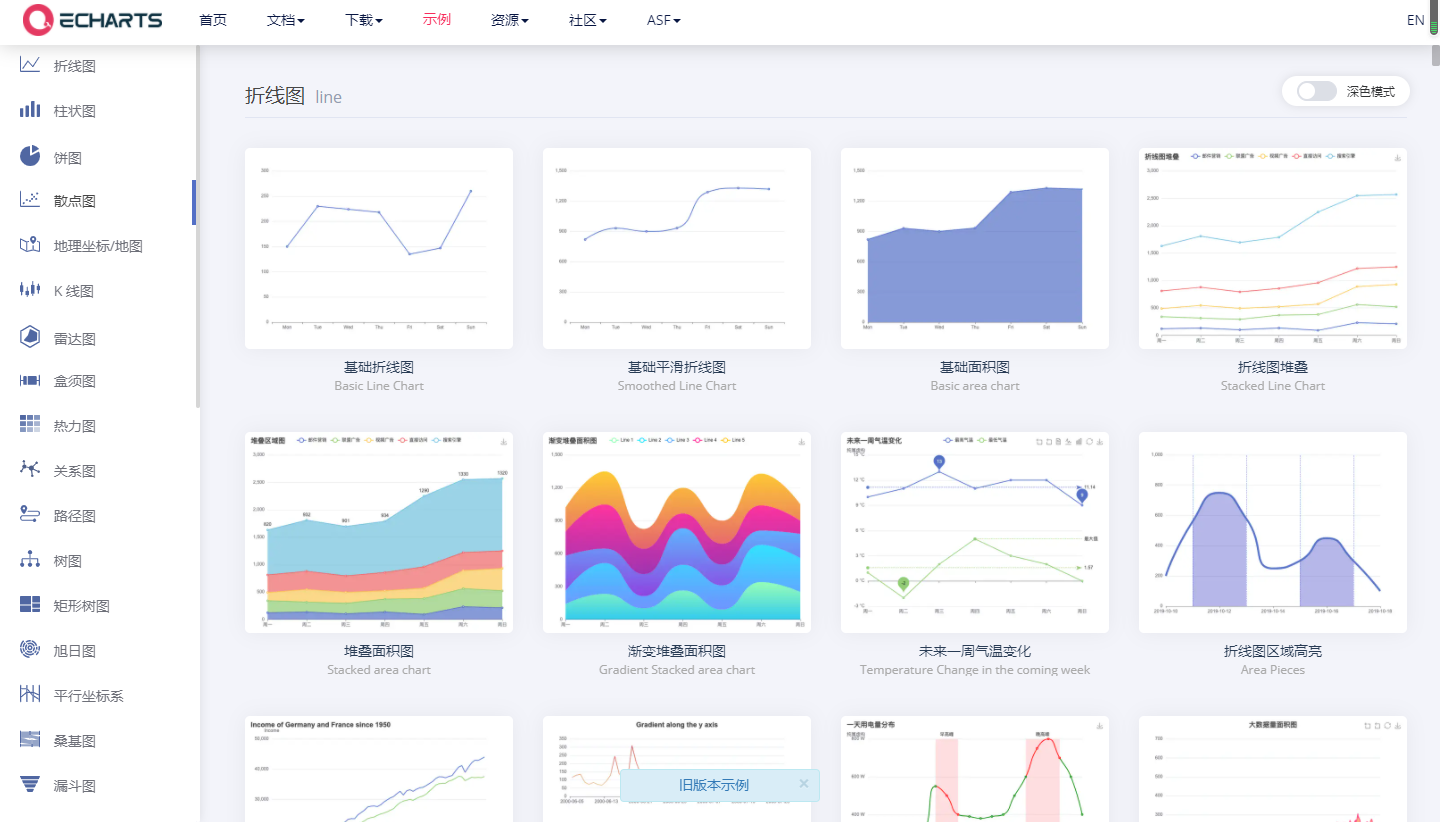Open the 地理坐标/地图 sidebar label
Image resolution: width=1440 pixels, height=822 pixels.
pos(98,246)
